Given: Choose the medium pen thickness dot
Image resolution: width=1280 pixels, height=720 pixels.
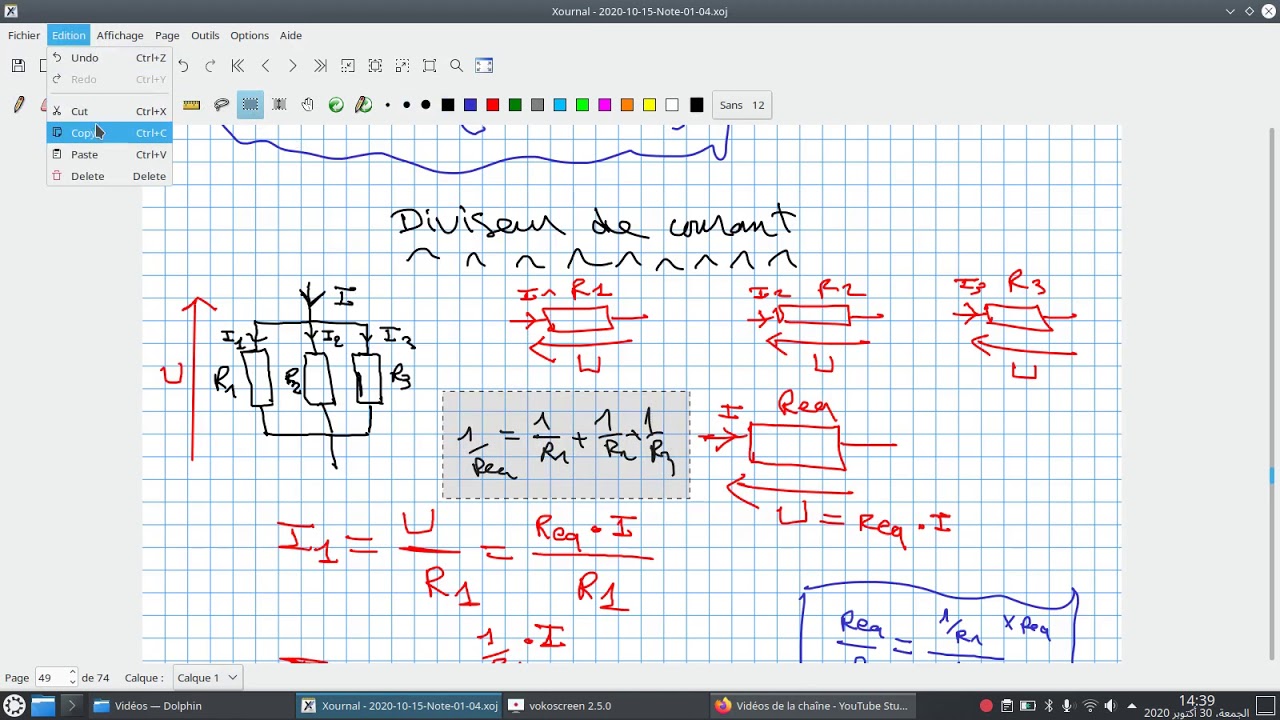Looking at the screenshot, I should (406, 105).
